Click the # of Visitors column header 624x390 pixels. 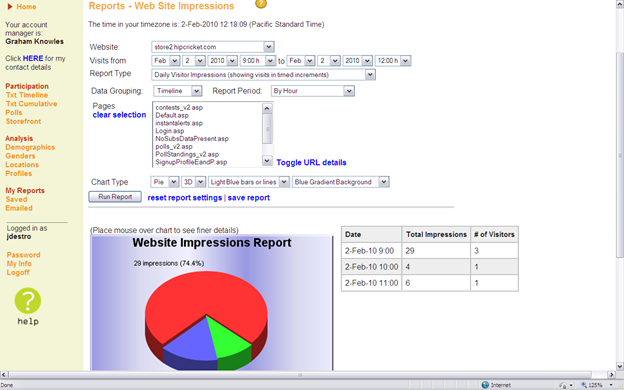coord(494,234)
